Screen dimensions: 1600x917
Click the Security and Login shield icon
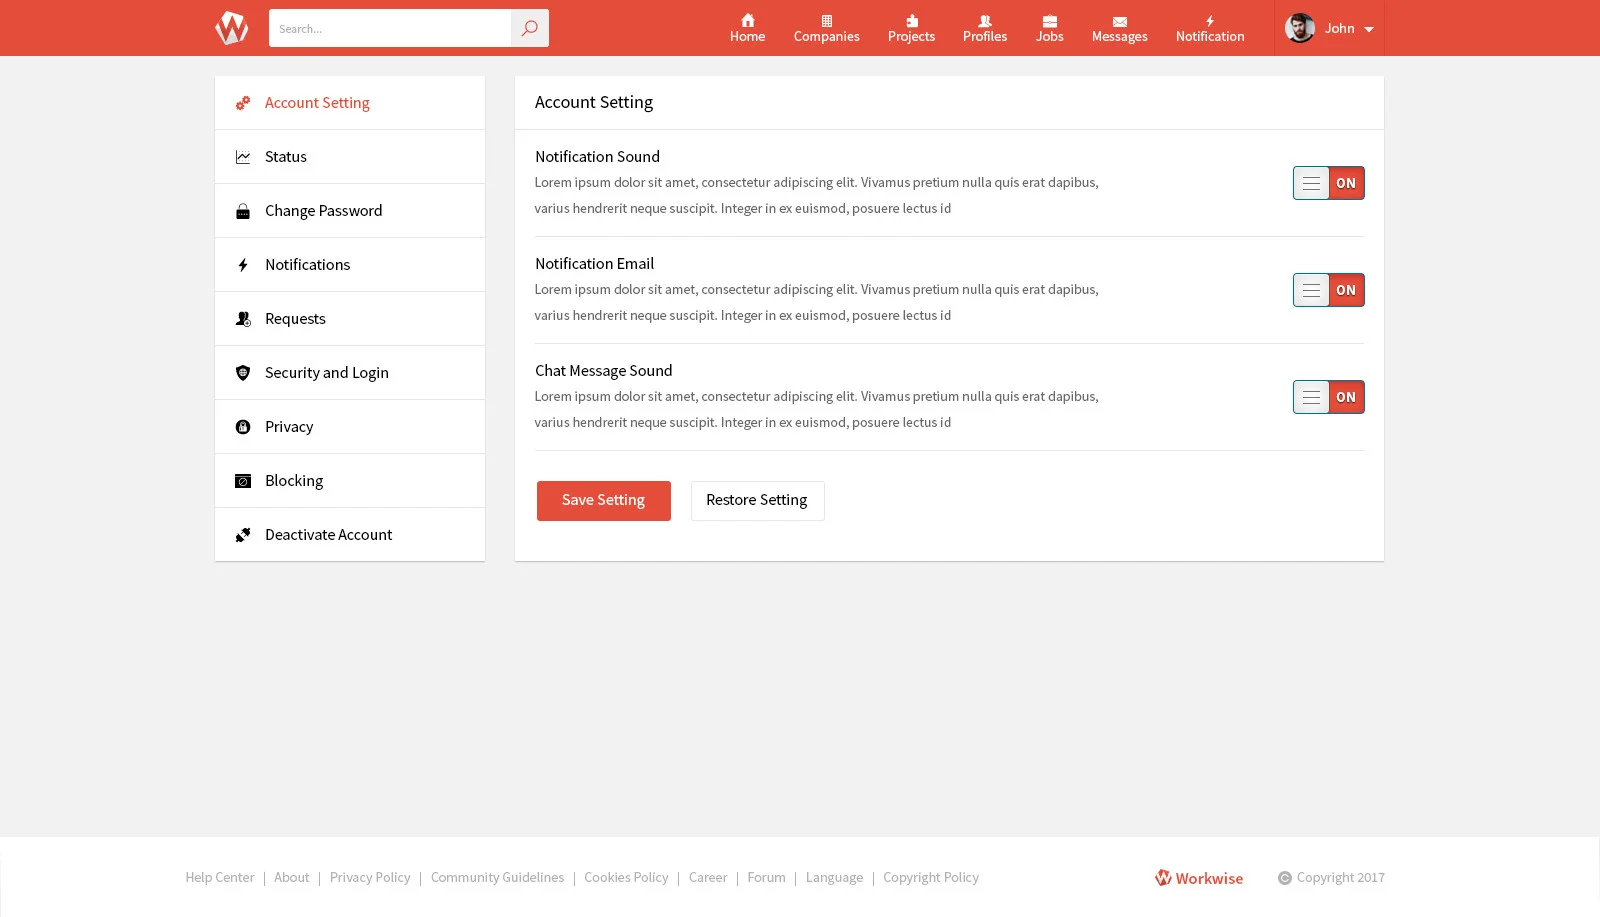point(243,372)
